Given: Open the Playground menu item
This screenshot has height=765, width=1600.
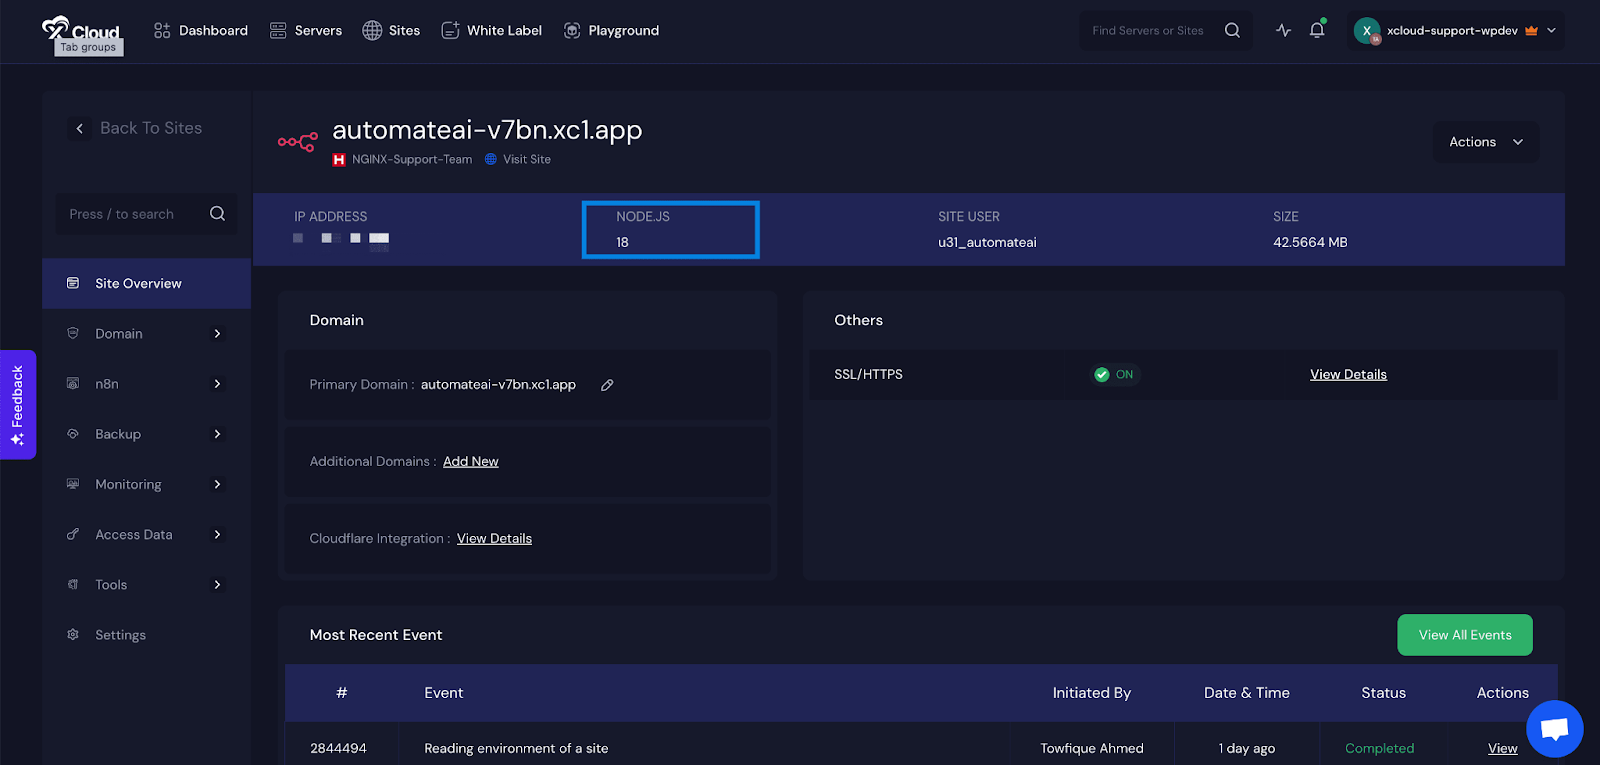Looking at the screenshot, I should coord(611,31).
